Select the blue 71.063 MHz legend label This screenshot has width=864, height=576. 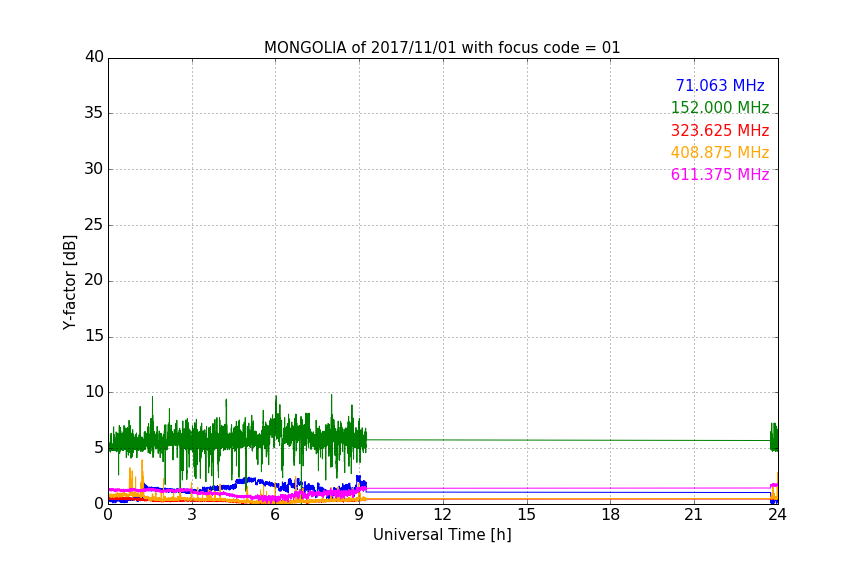coord(720,86)
